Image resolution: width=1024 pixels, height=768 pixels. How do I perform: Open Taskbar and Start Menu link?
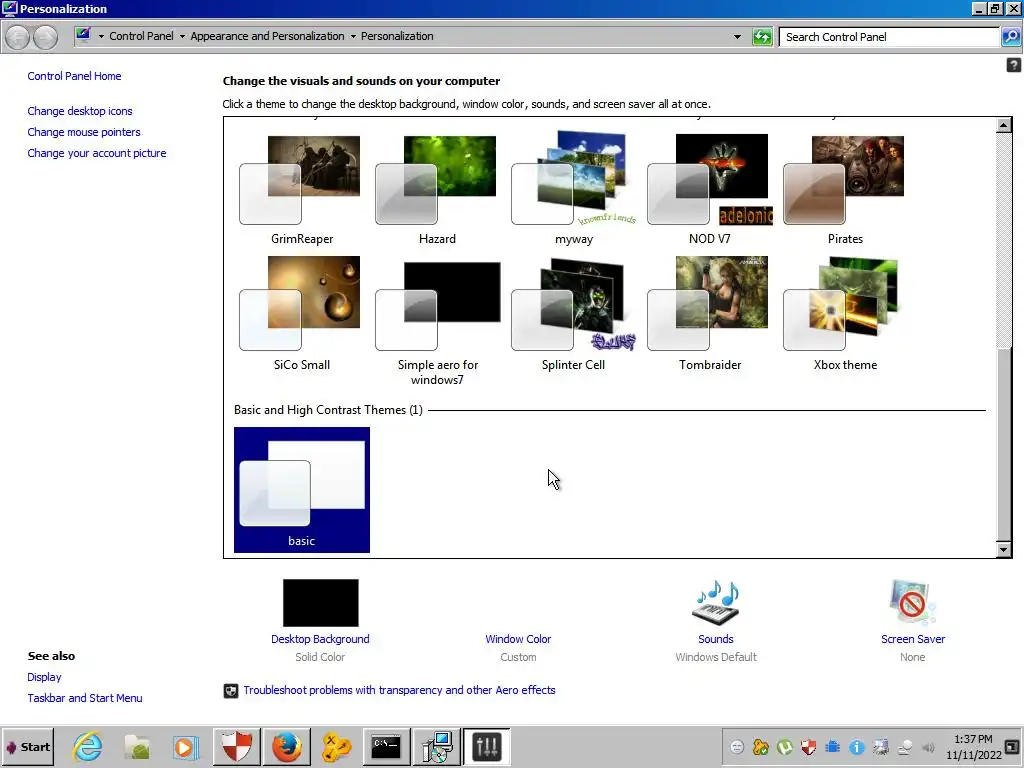point(84,698)
